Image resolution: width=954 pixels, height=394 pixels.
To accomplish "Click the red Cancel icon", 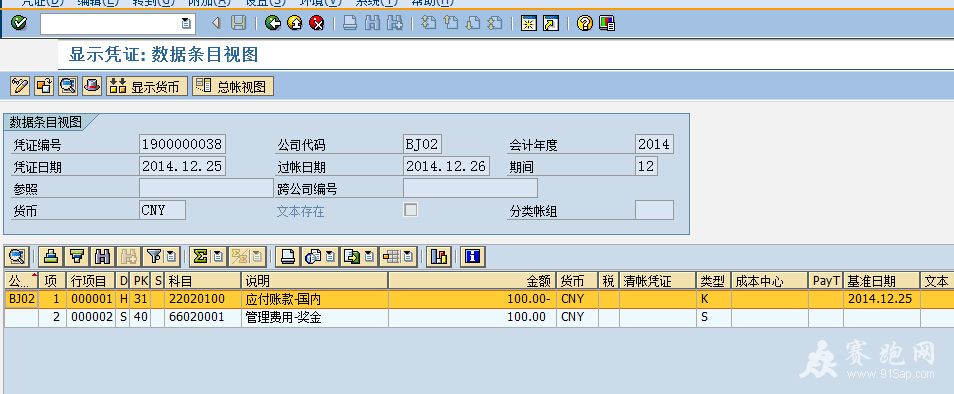I will click(316, 24).
